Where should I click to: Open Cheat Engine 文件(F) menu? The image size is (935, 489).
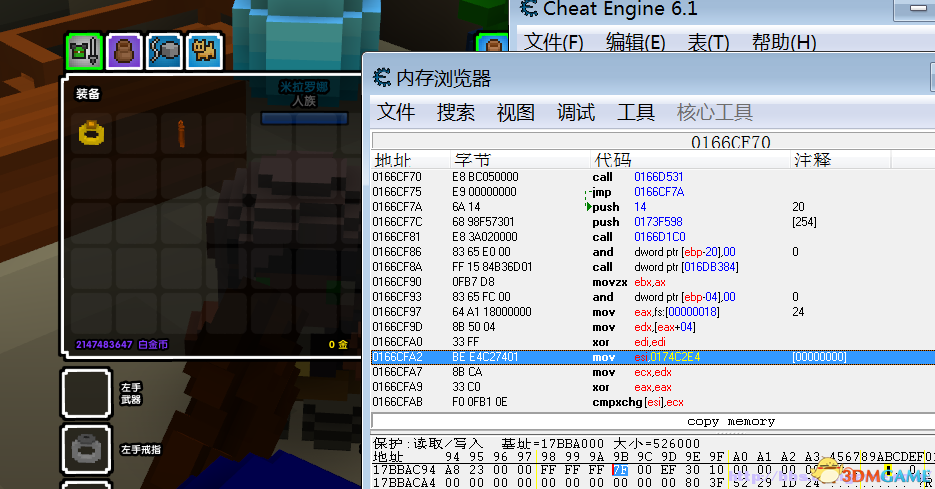pos(553,42)
